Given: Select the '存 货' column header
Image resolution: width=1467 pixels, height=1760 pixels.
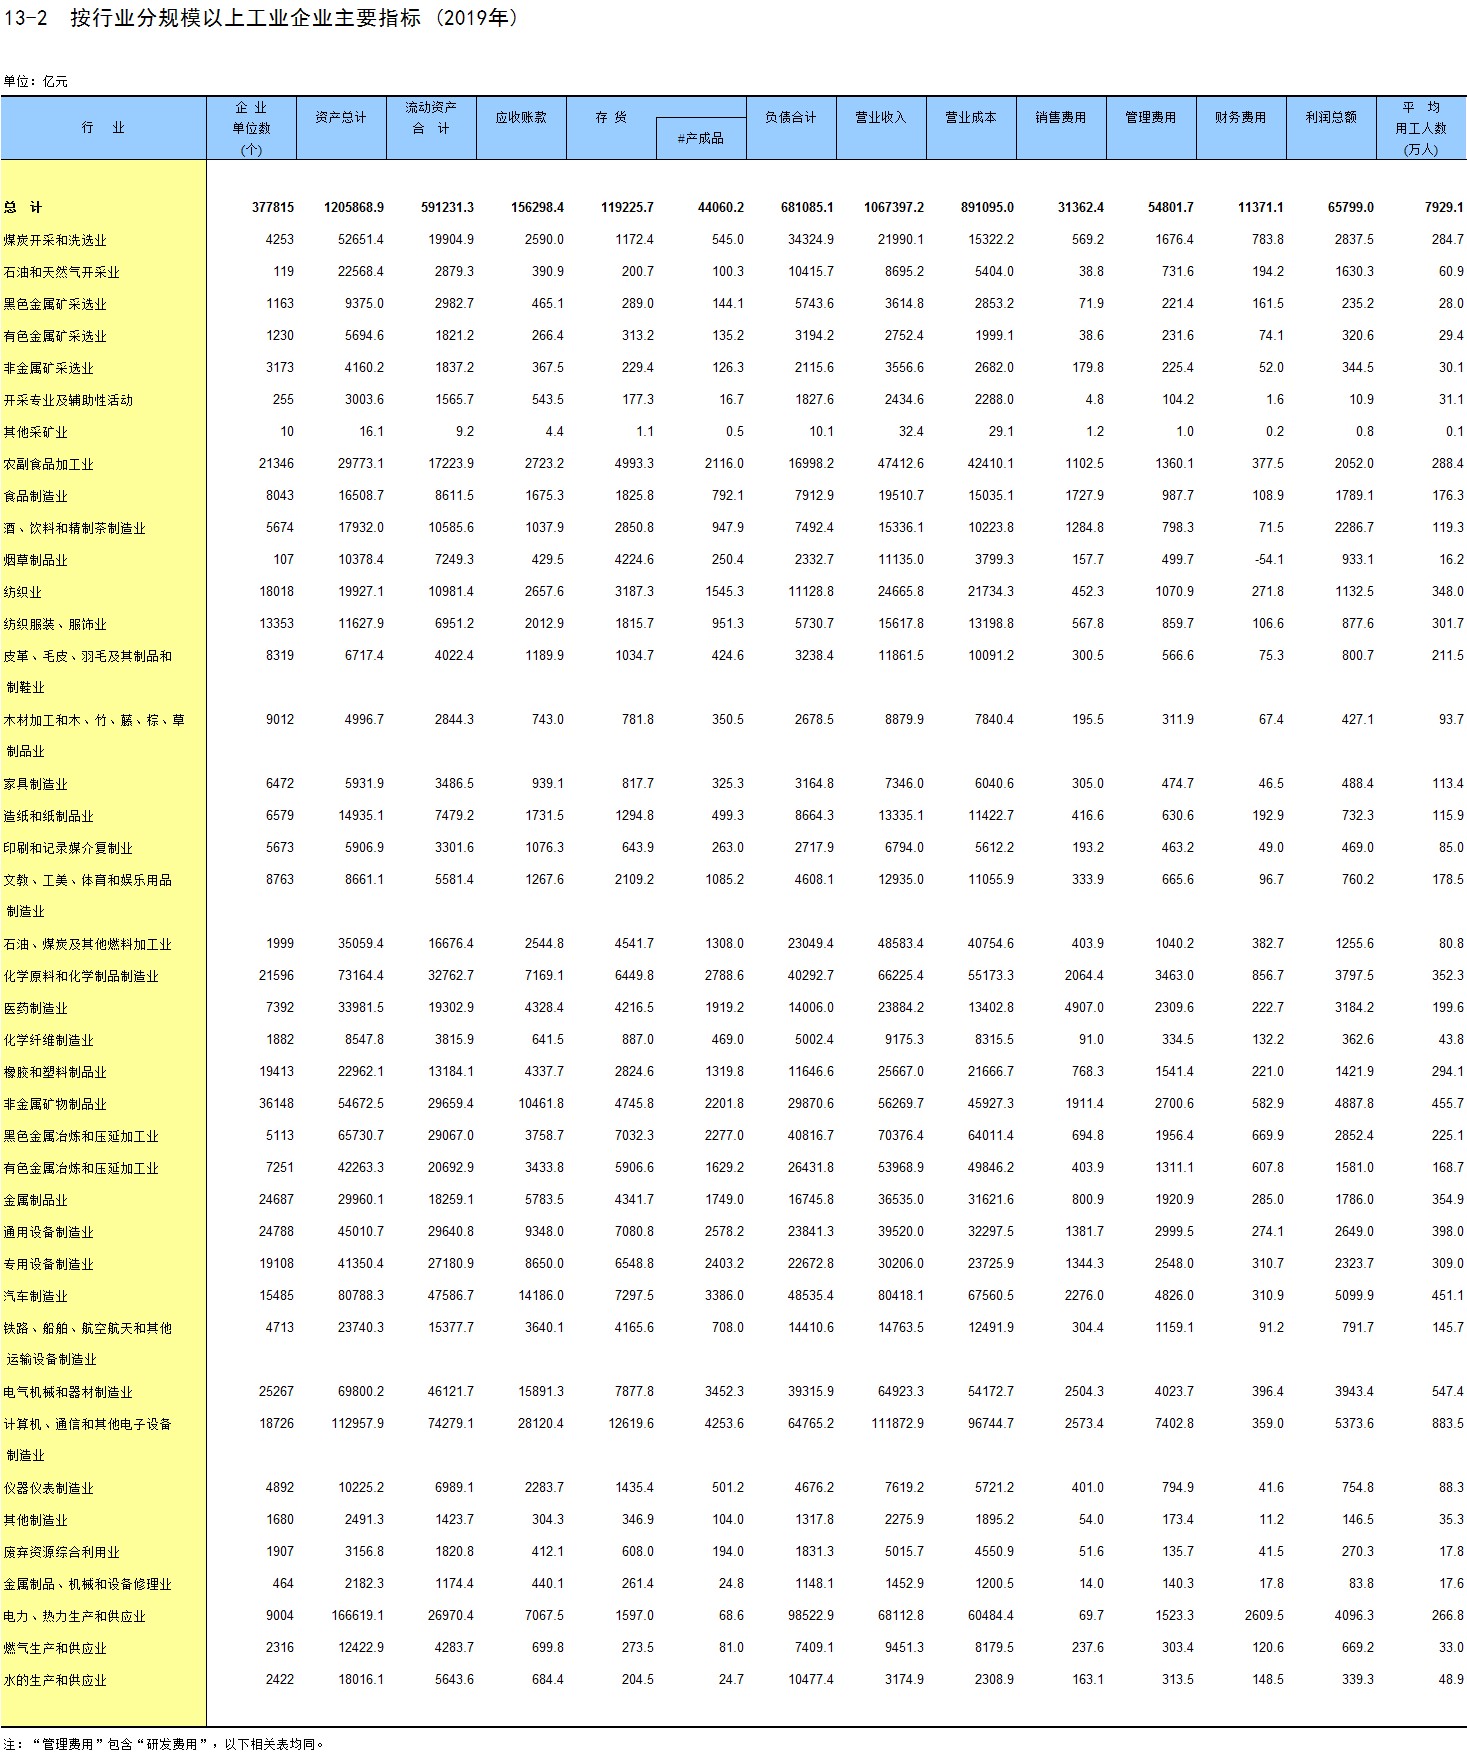Looking at the screenshot, I should 611,117.
